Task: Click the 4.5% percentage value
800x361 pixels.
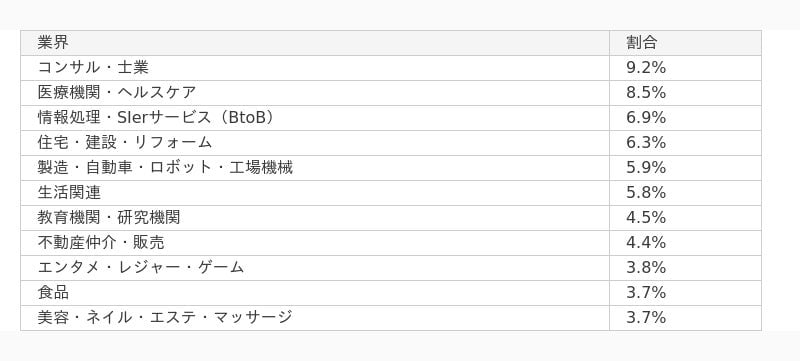Action: [x=646, y=218]
